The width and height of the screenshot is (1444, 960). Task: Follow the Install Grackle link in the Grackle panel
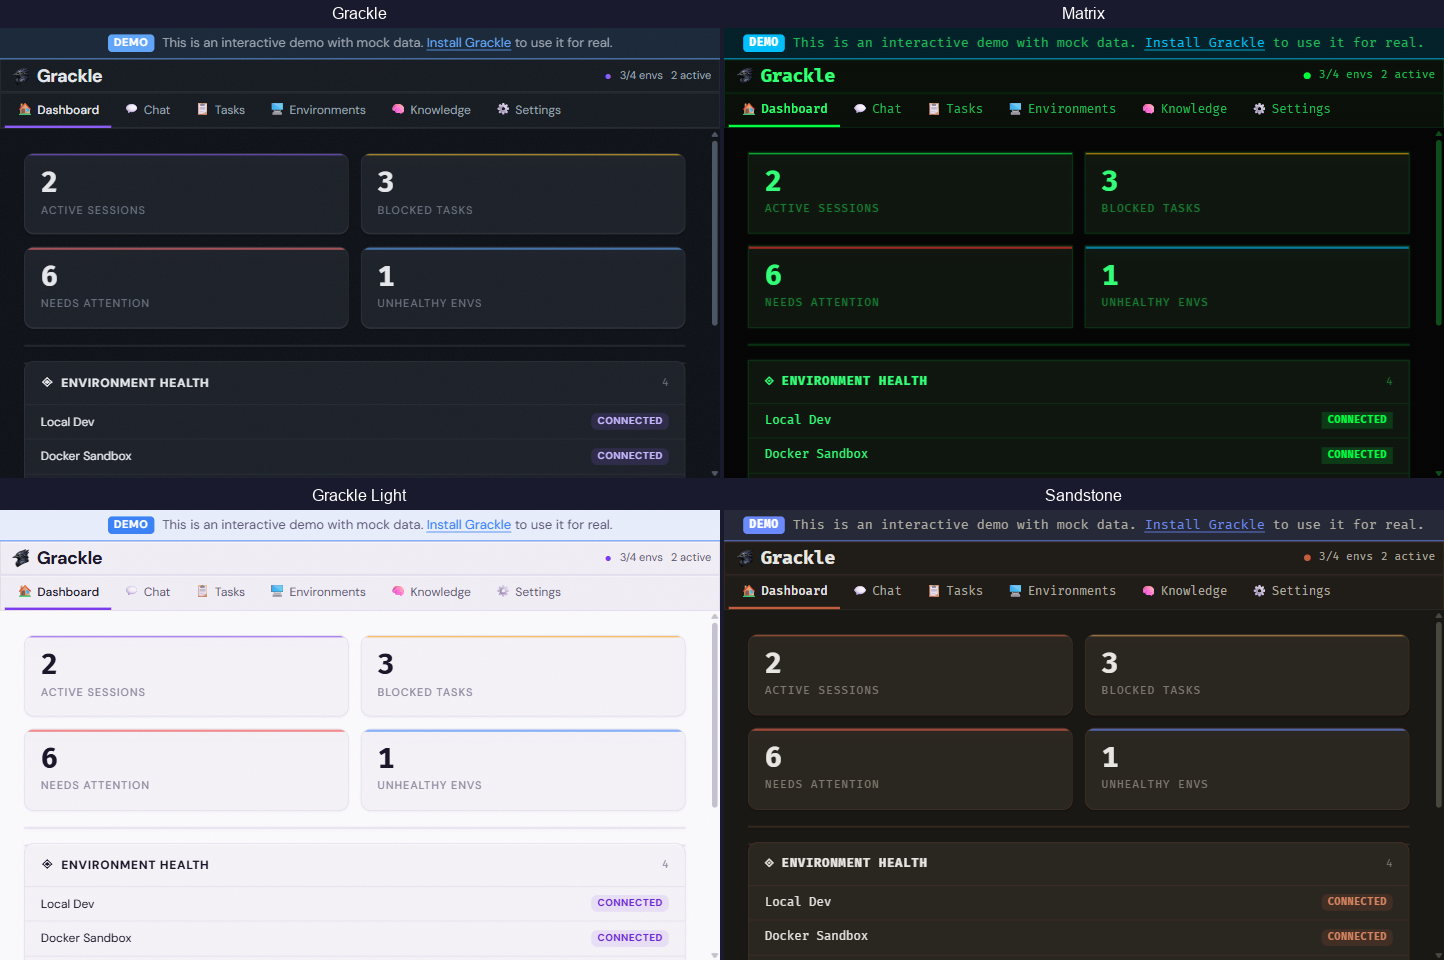(x=468, y=43)
